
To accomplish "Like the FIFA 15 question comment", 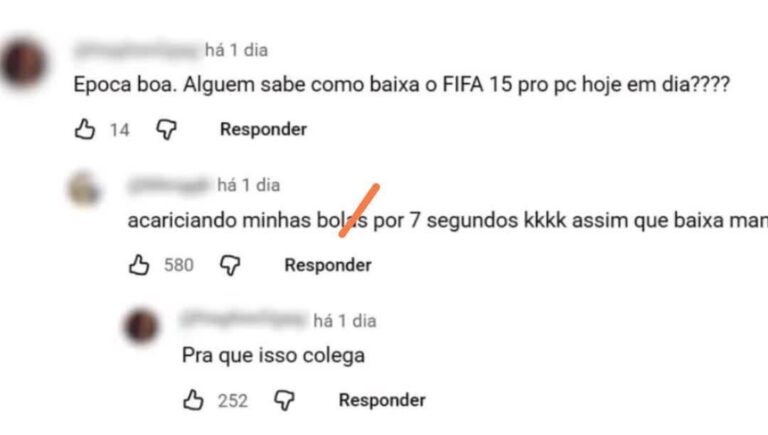I will (85, 129).
